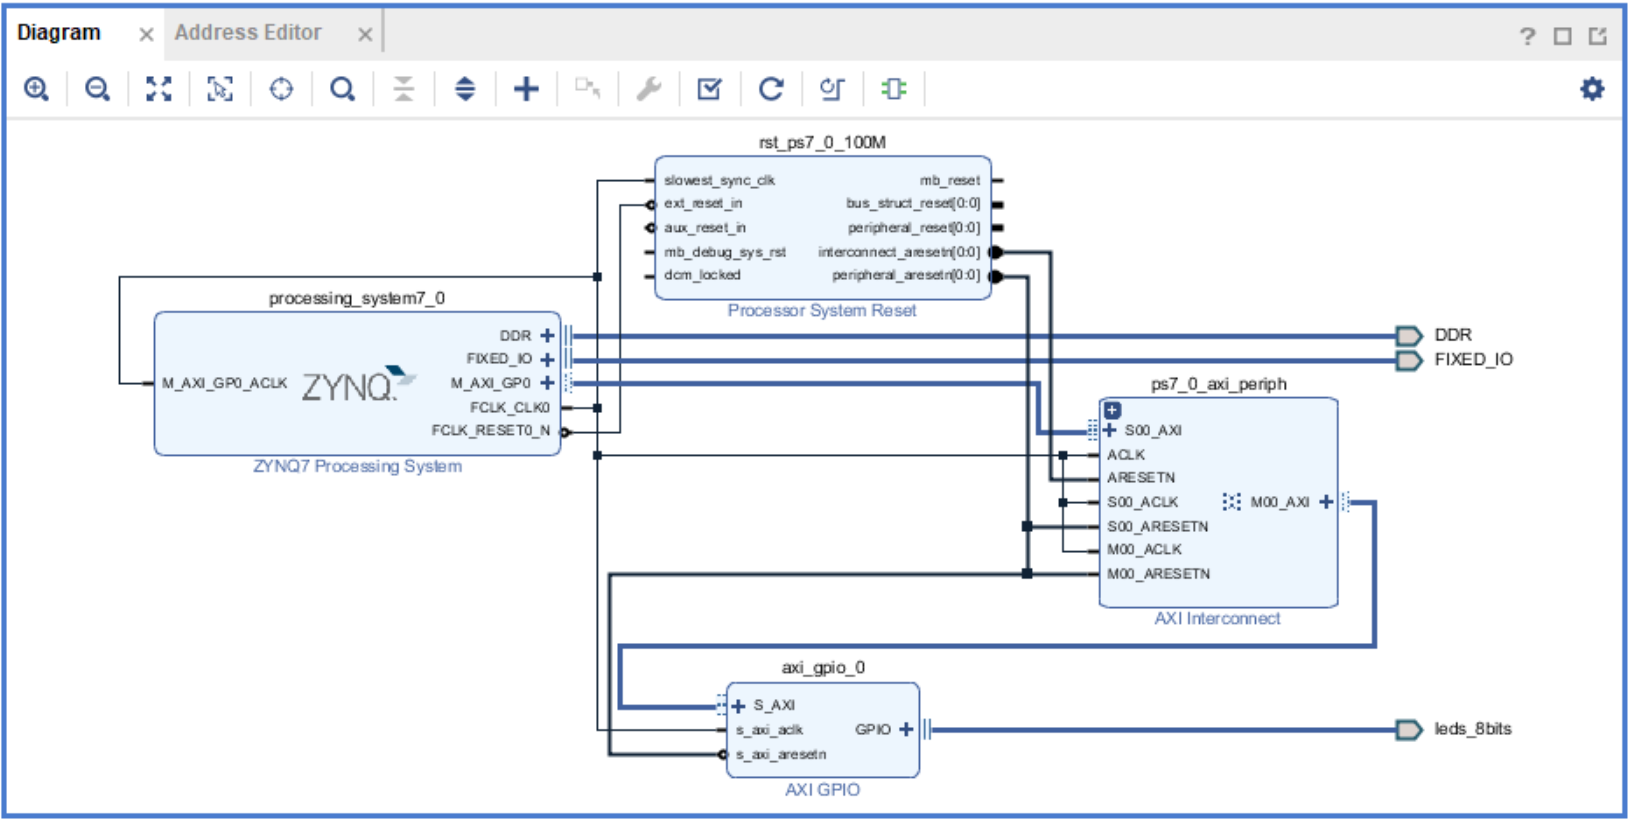Fit the diagram with Zoom Fit icon
Image resolution: width=1641 pixels, height=825 pixels.
point(159,89)
